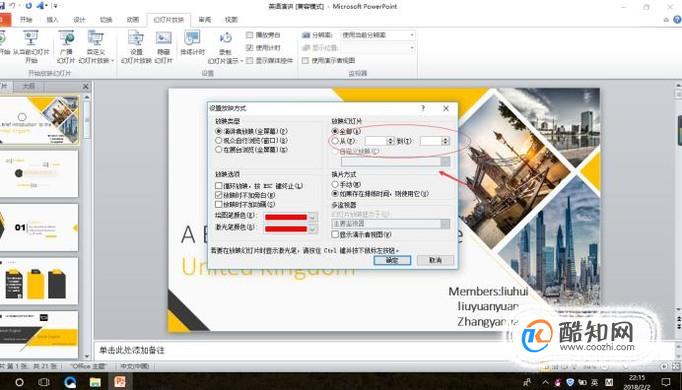This screenshot has width=682, height=390.
Task: Show hidden system tray icons
Action: (x=545, y=382)
